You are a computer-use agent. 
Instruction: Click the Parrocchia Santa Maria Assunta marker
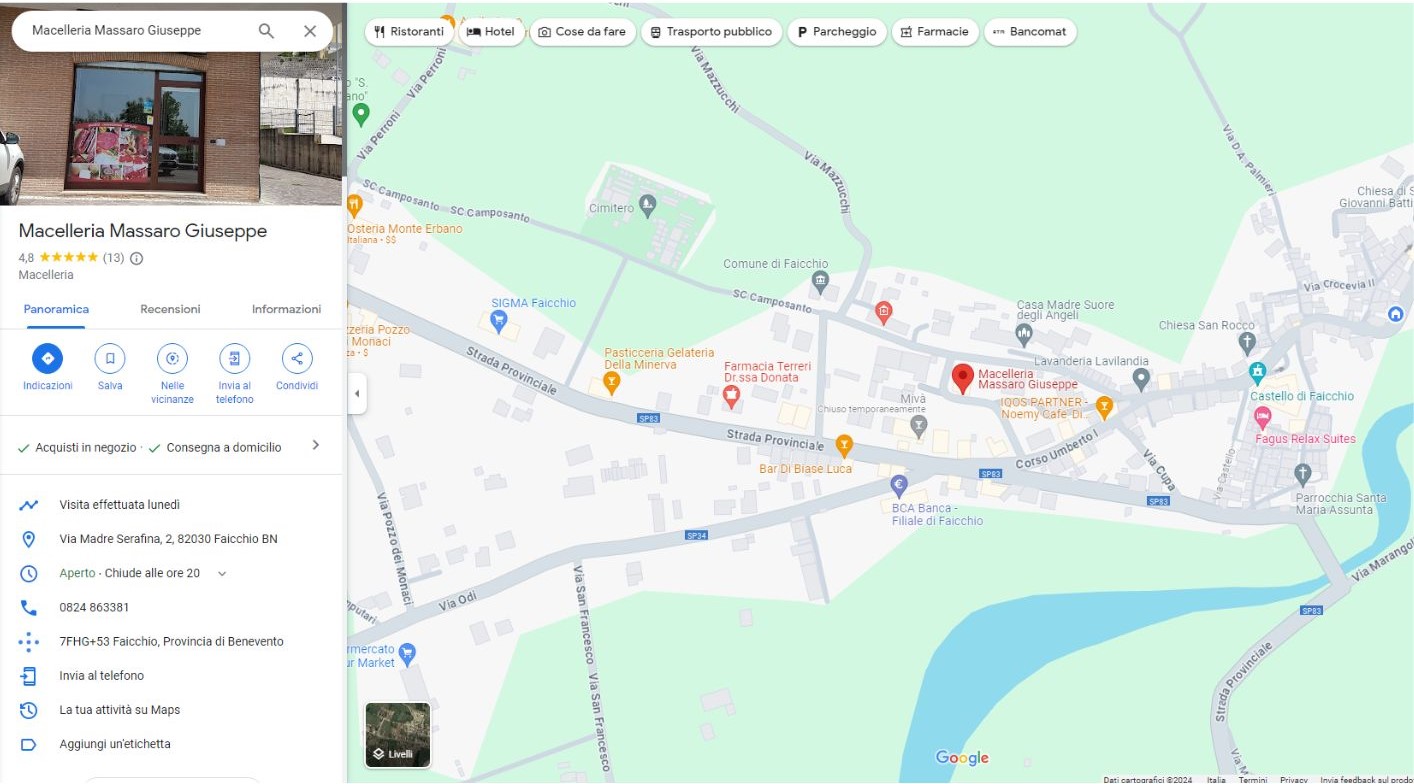1302,473
